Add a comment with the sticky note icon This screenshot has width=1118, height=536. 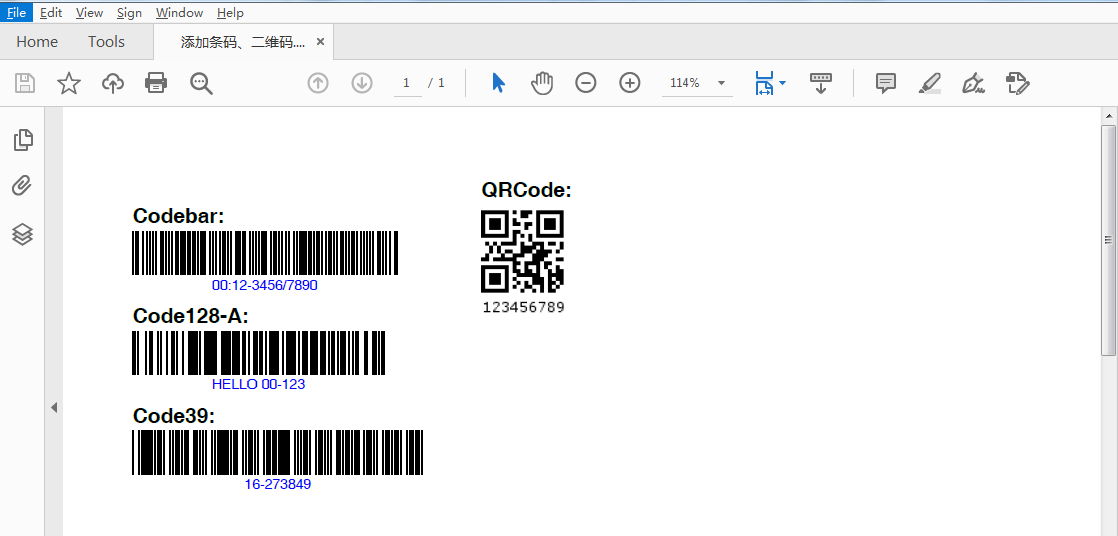point(886,83)
